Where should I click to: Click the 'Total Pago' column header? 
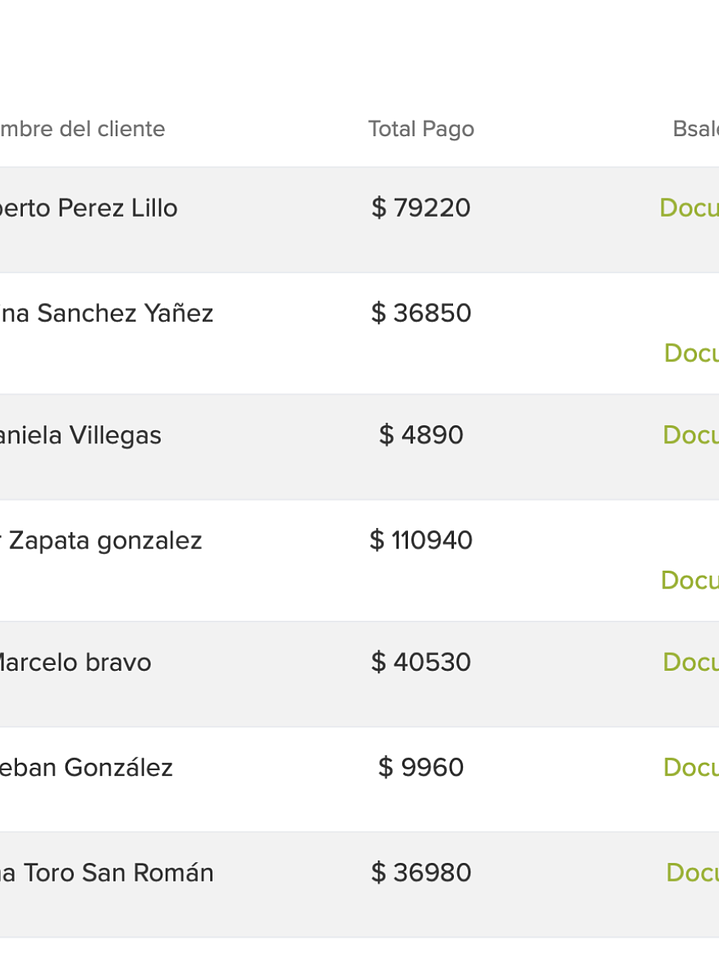point(420,129)
